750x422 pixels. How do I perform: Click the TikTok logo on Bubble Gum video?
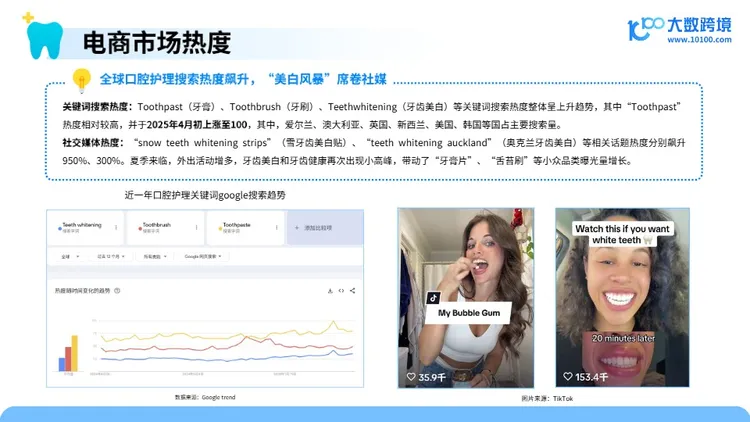(433, 298)
